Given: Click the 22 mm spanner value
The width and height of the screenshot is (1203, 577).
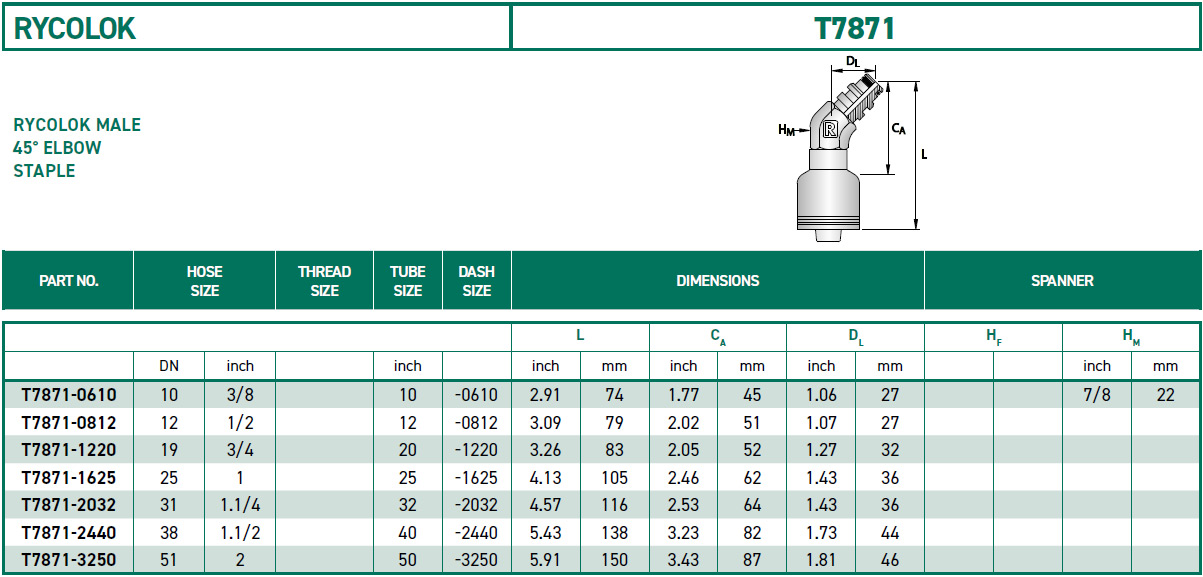Looking at the screenshot, I should [1166, 394].
